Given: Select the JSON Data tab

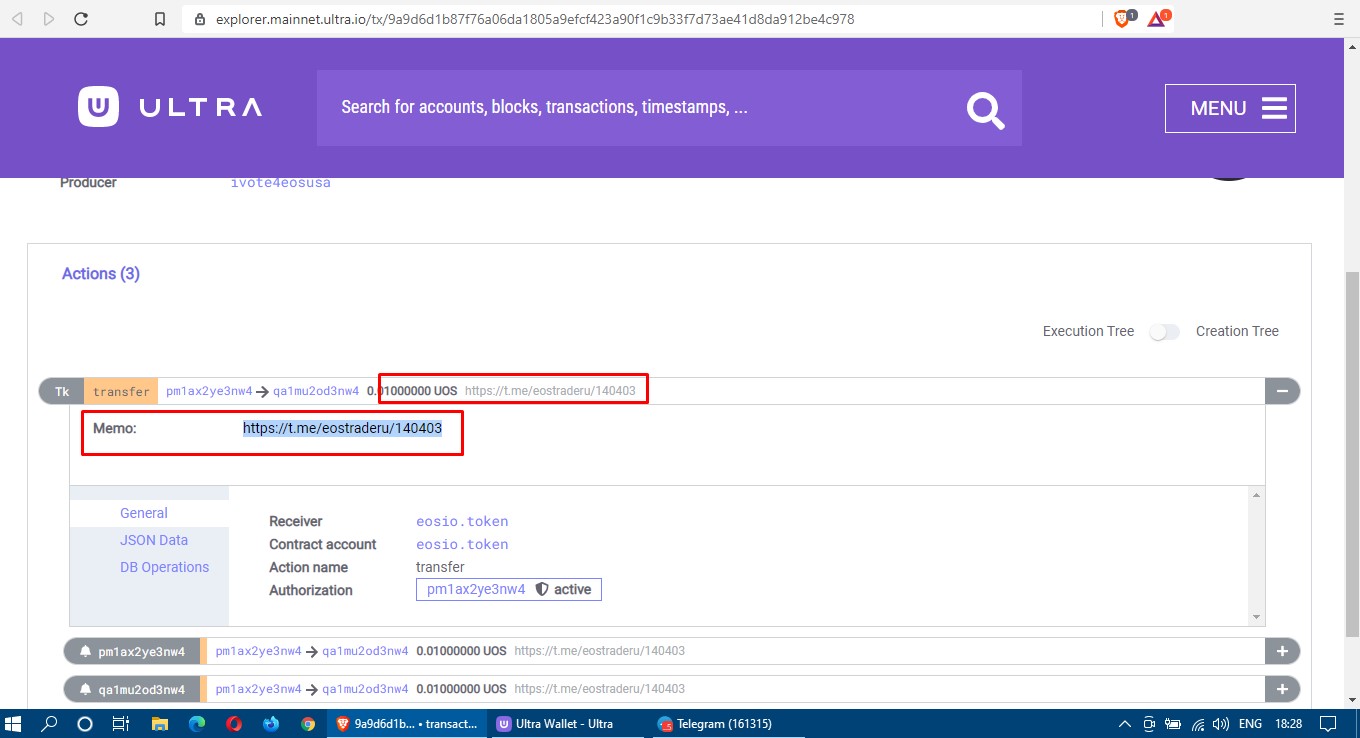Looking at the screenshot, I should click(x=154, y=540).
